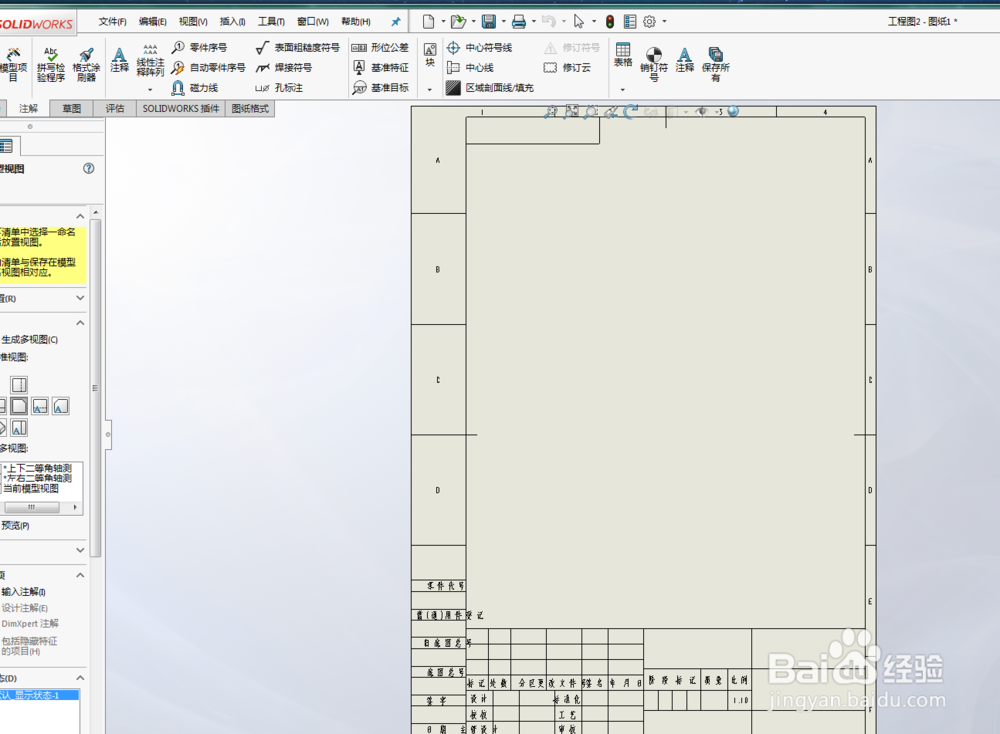Screen dimensions: 1000x734
Task: Save the drawing with the floppy disk icon
Action: pyautogui.click(x=489, y=22)
